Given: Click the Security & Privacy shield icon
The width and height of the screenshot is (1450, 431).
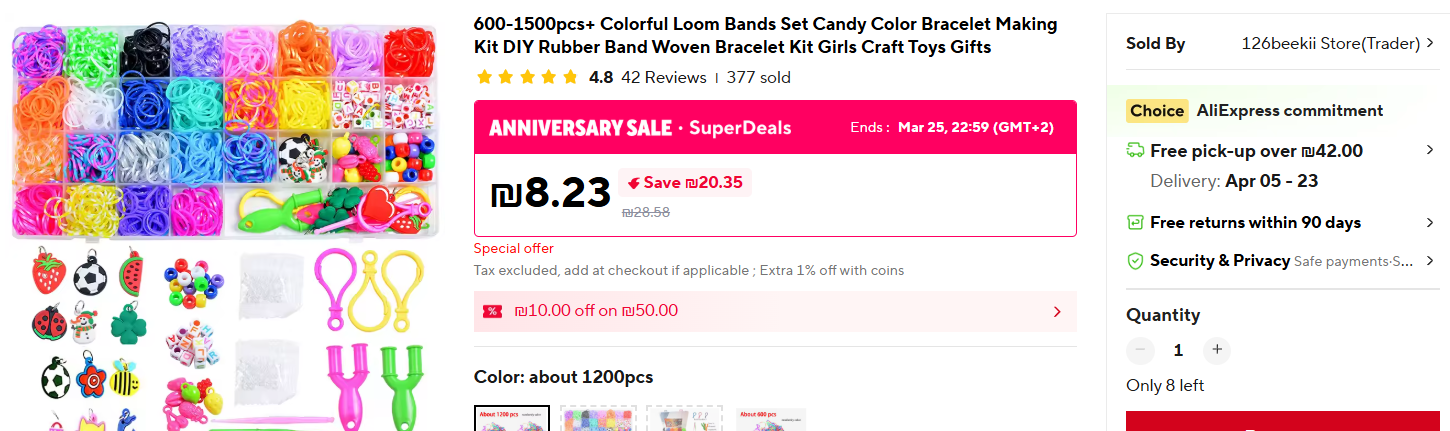Looking at the screenshot, I should pos(1135,261).
